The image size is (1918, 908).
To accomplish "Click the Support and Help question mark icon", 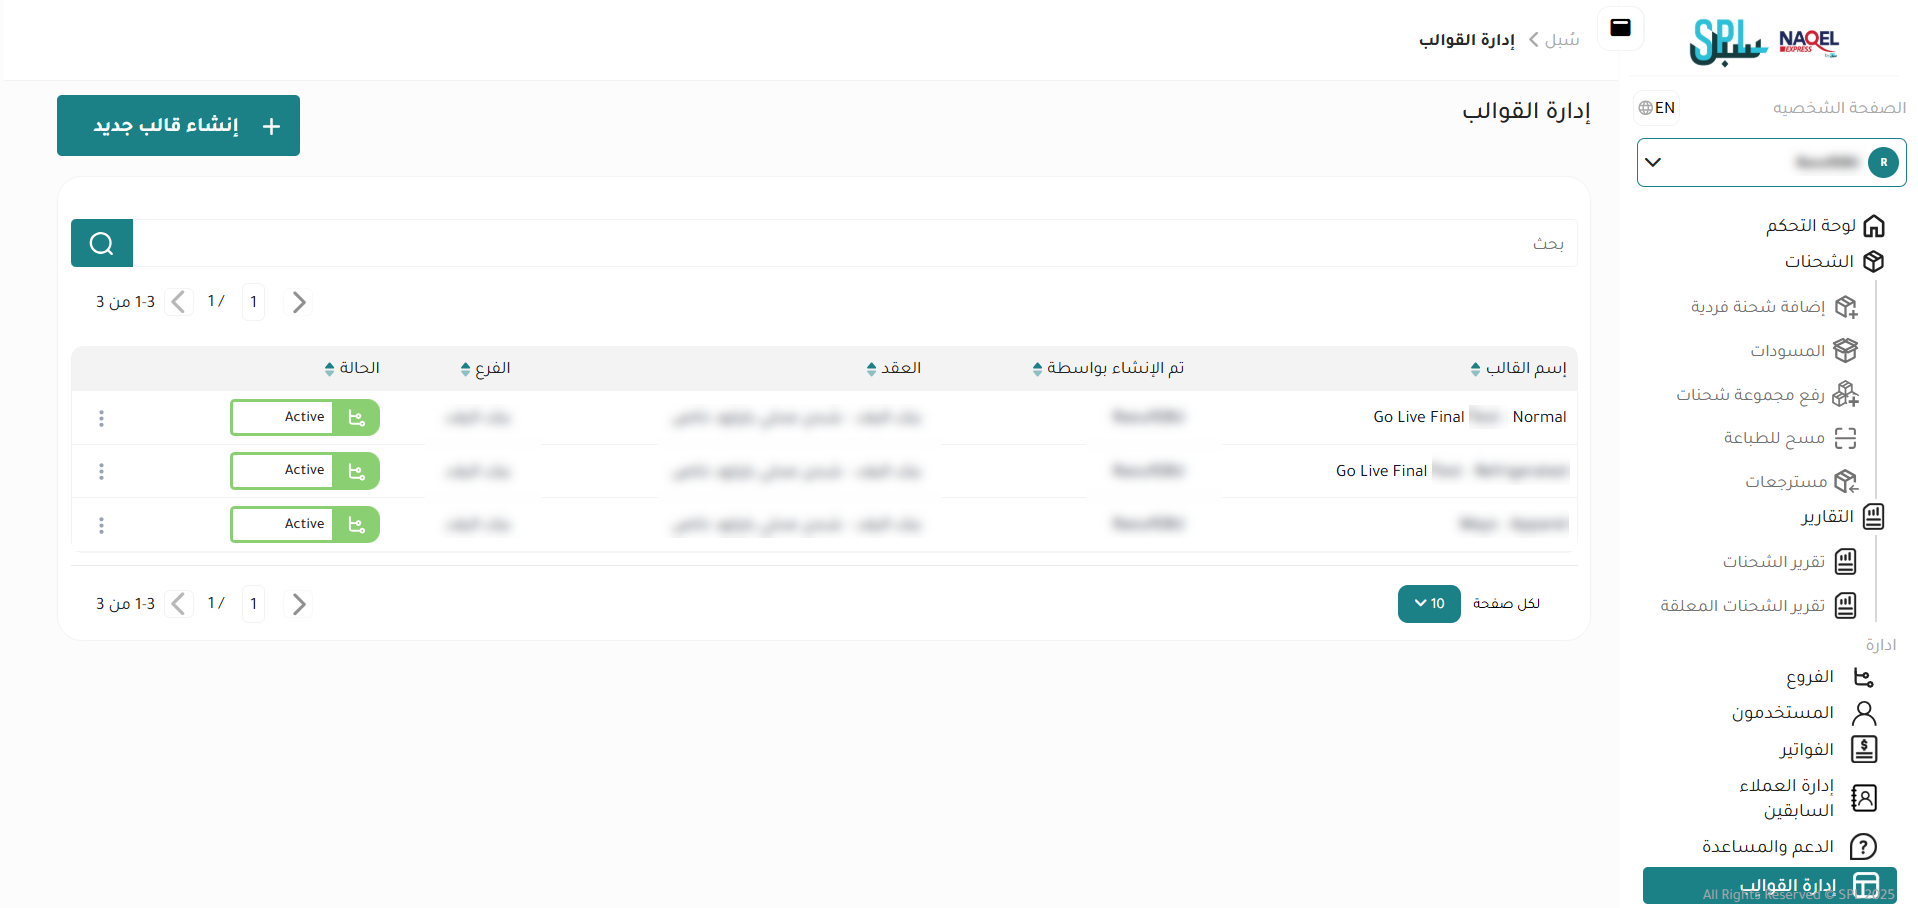I will [1863, 847].
